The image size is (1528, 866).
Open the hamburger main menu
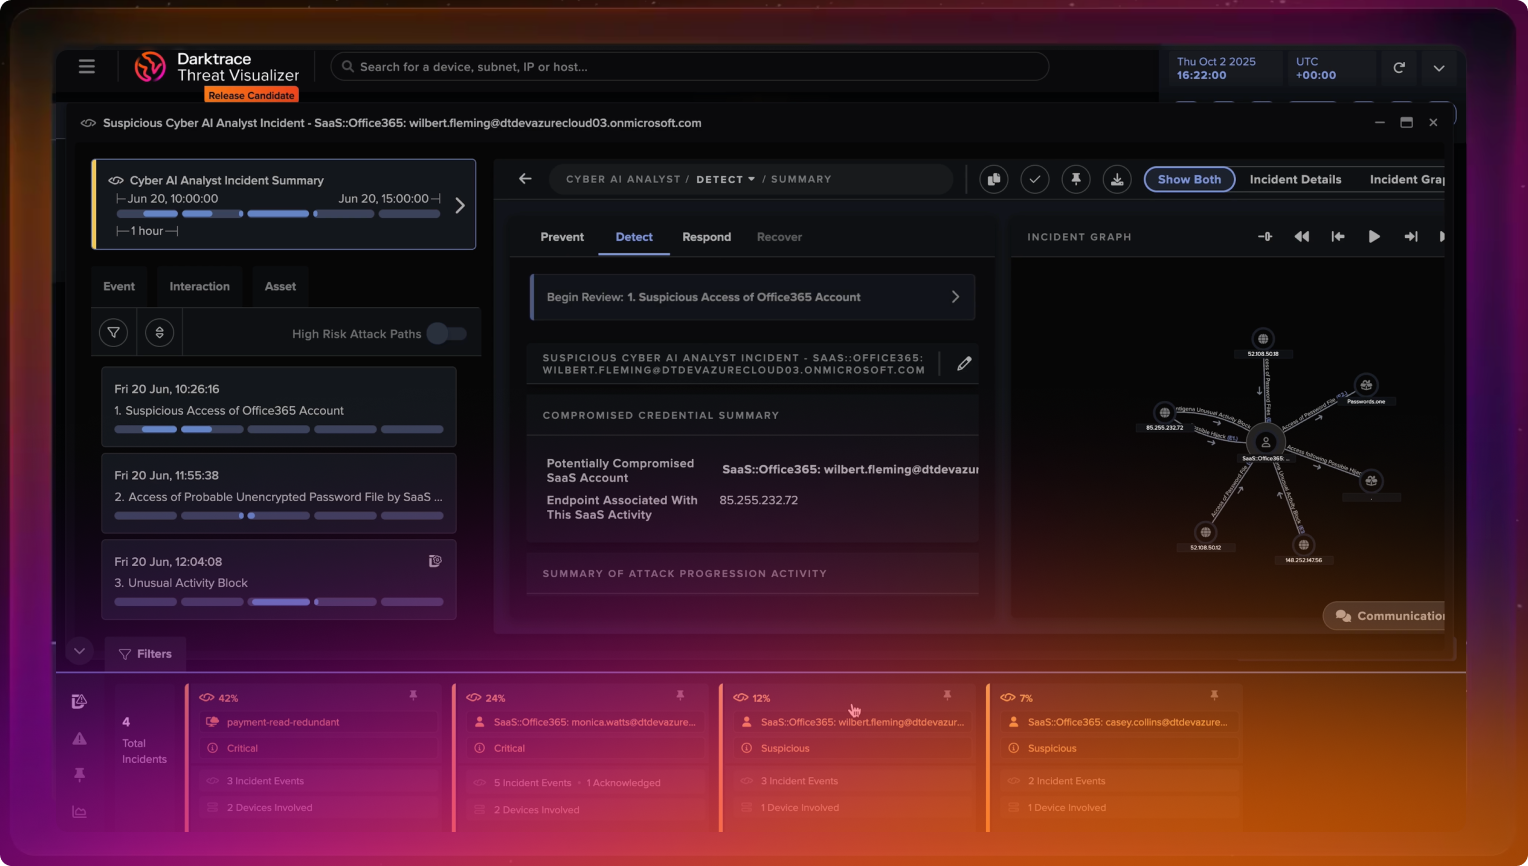tap(87, 66)
